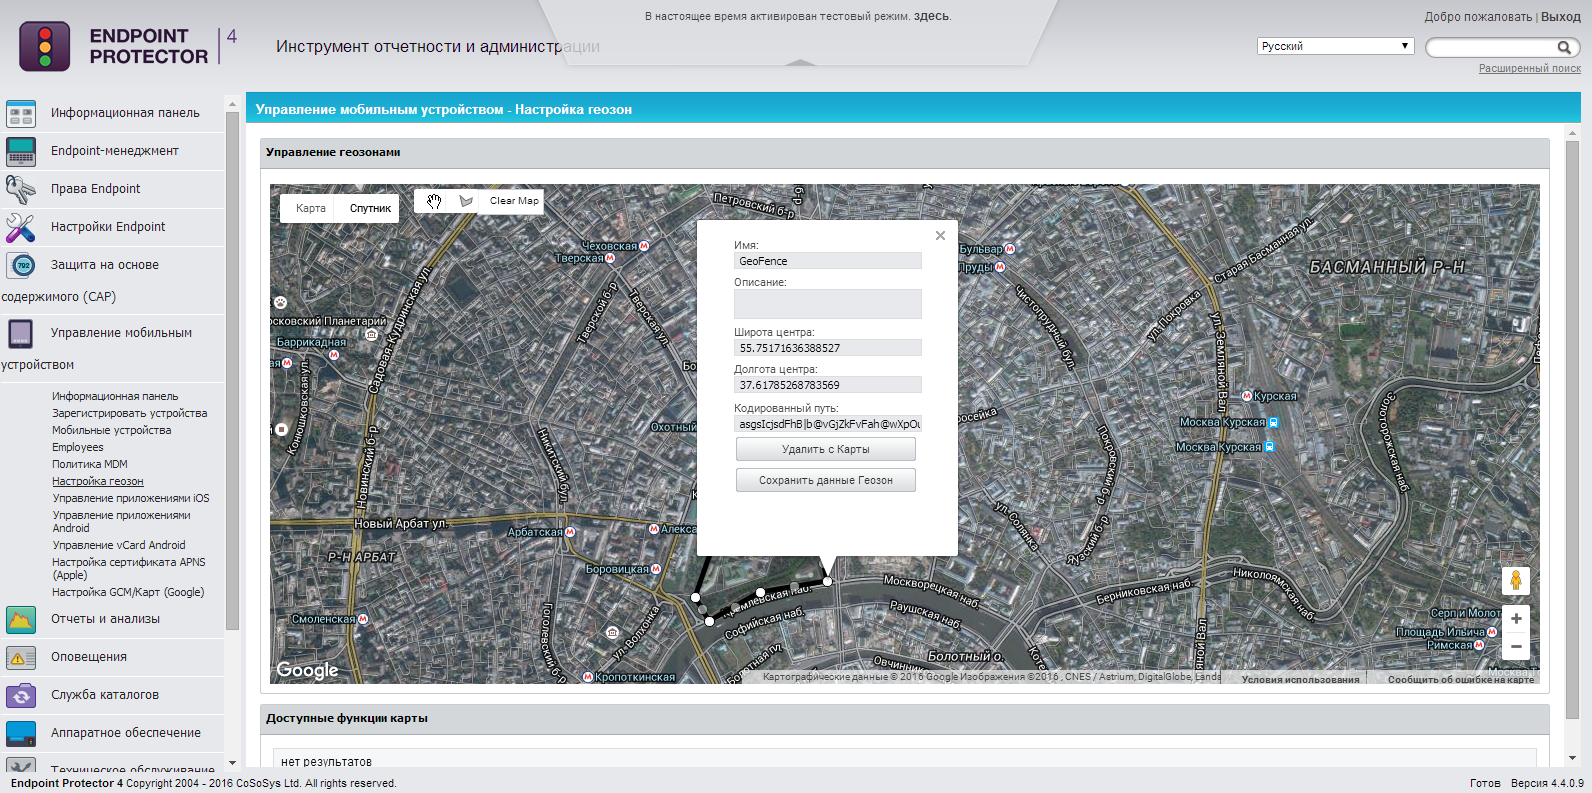Expand the Права Endpoint menu

click(96, 189)
